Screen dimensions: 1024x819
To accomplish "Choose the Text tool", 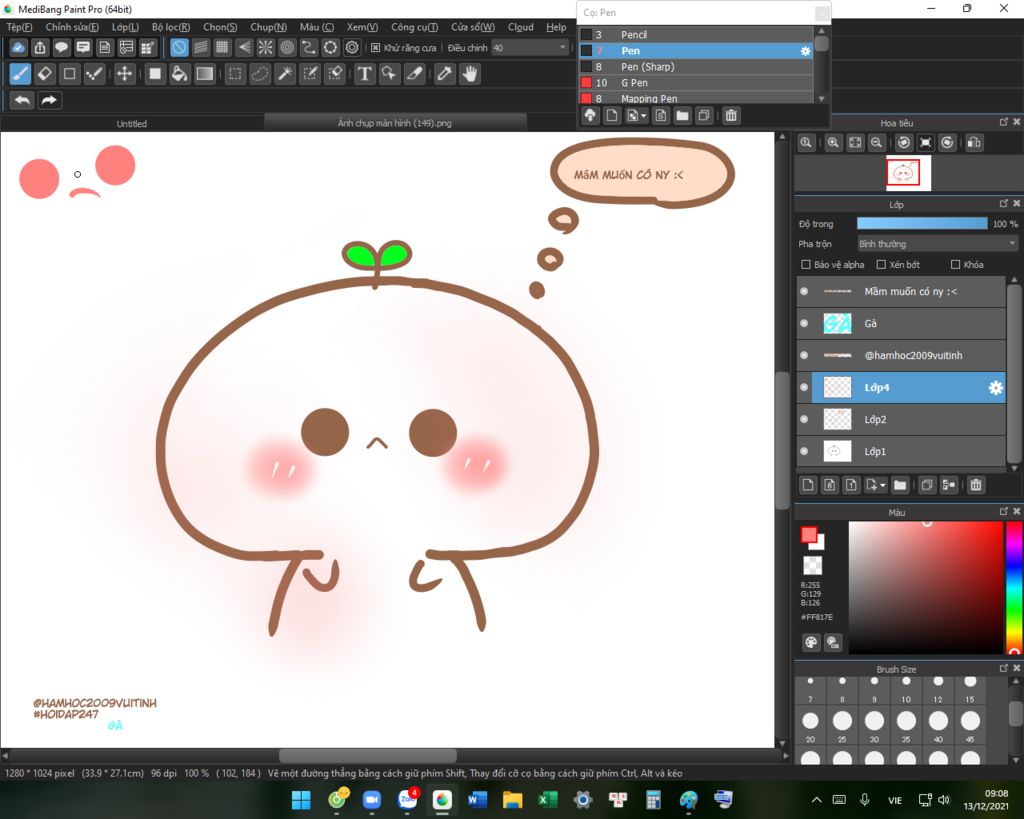I will [364, 74].
